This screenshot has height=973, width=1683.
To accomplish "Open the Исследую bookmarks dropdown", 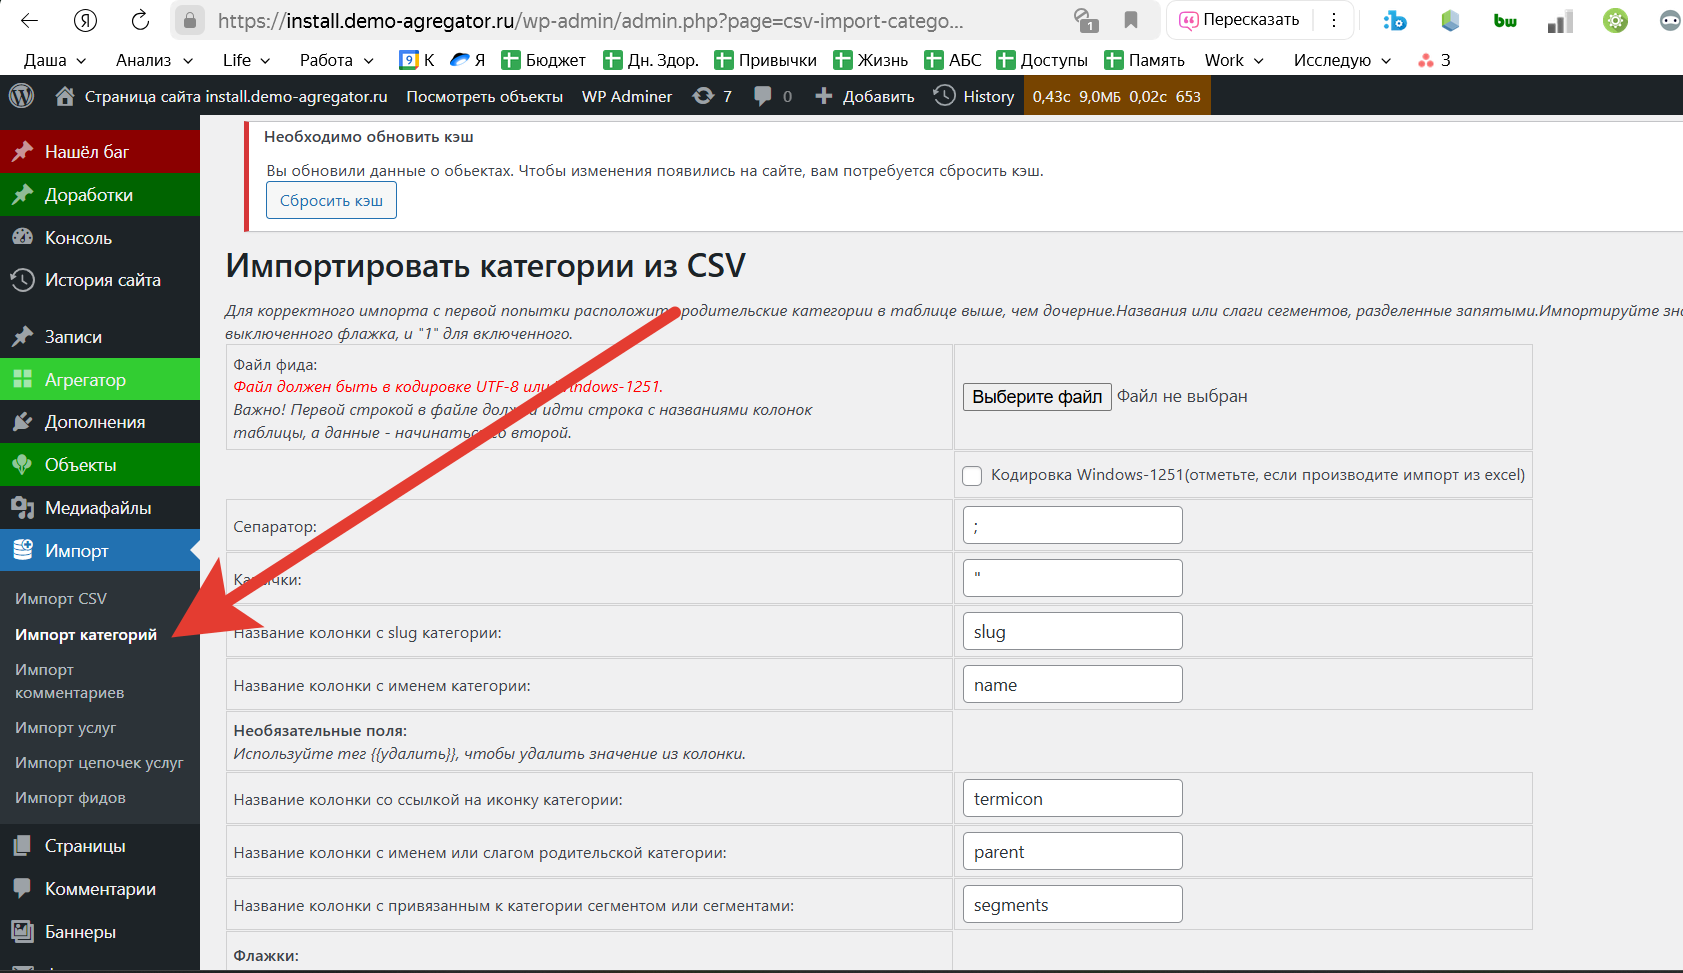I will (x=1342, y=60).
